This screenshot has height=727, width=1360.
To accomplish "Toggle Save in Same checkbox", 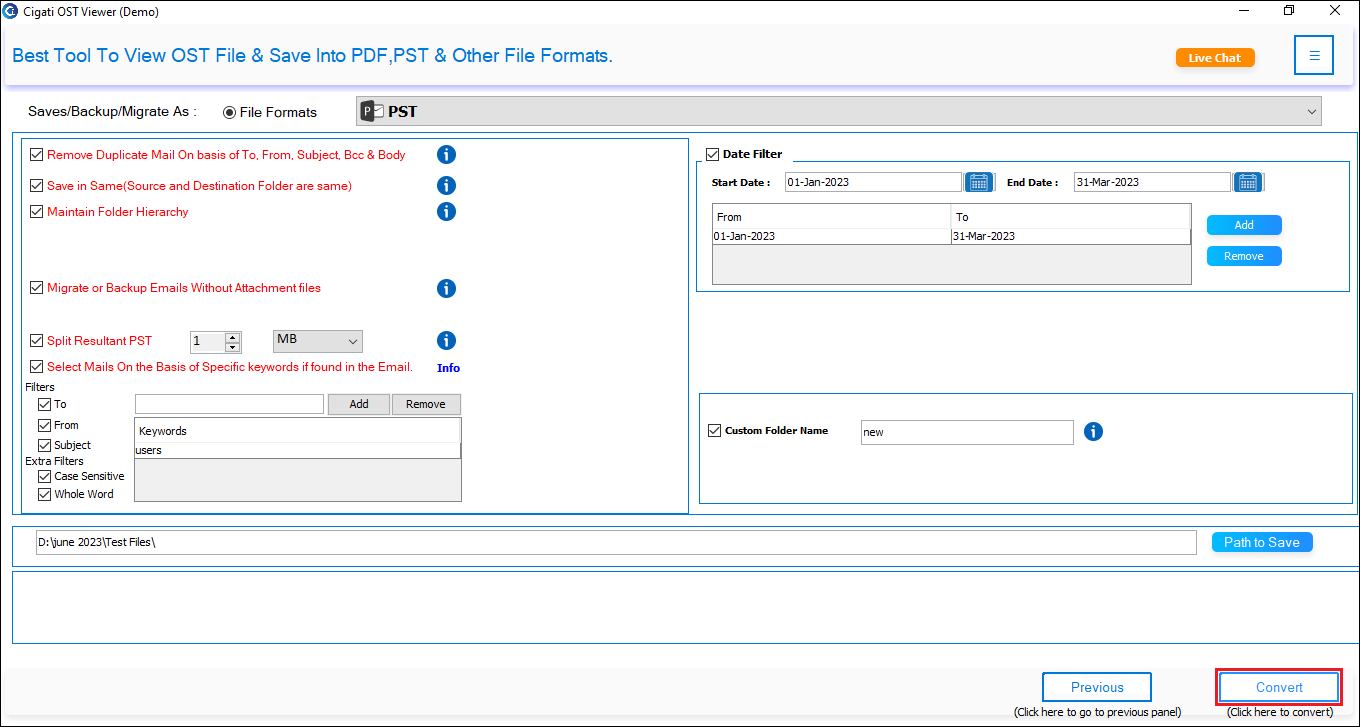I will point(37,186).
